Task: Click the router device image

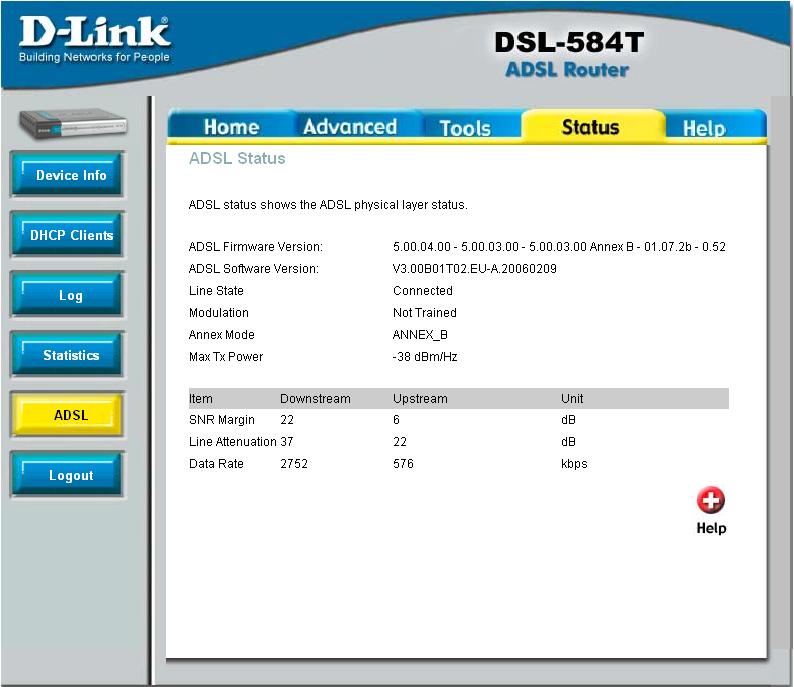Action: coord(72,123)
